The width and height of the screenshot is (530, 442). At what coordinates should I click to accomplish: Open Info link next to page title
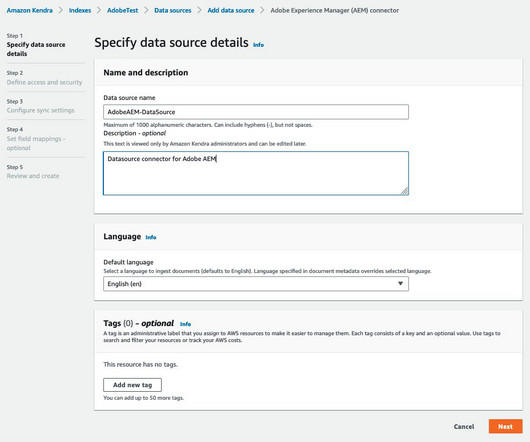pyautogui.click(x=259, y=45)
